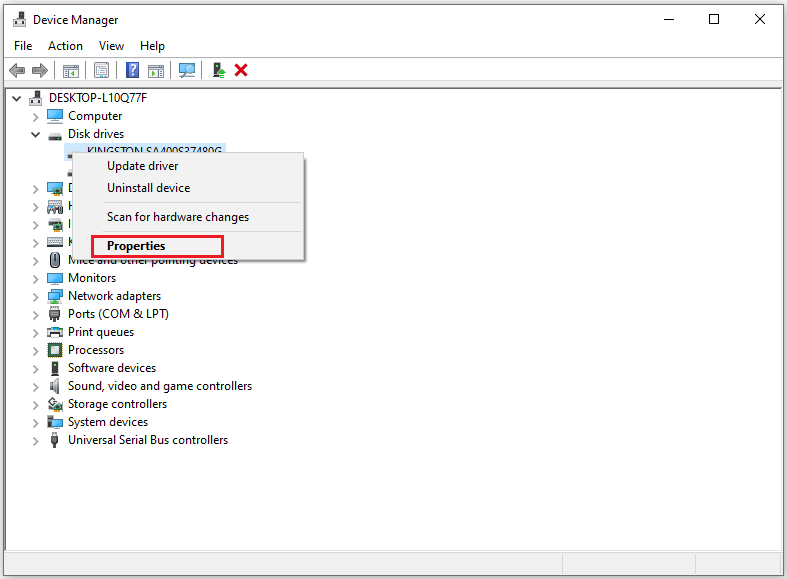Choose Update driver from context menu

coord(188,166)
